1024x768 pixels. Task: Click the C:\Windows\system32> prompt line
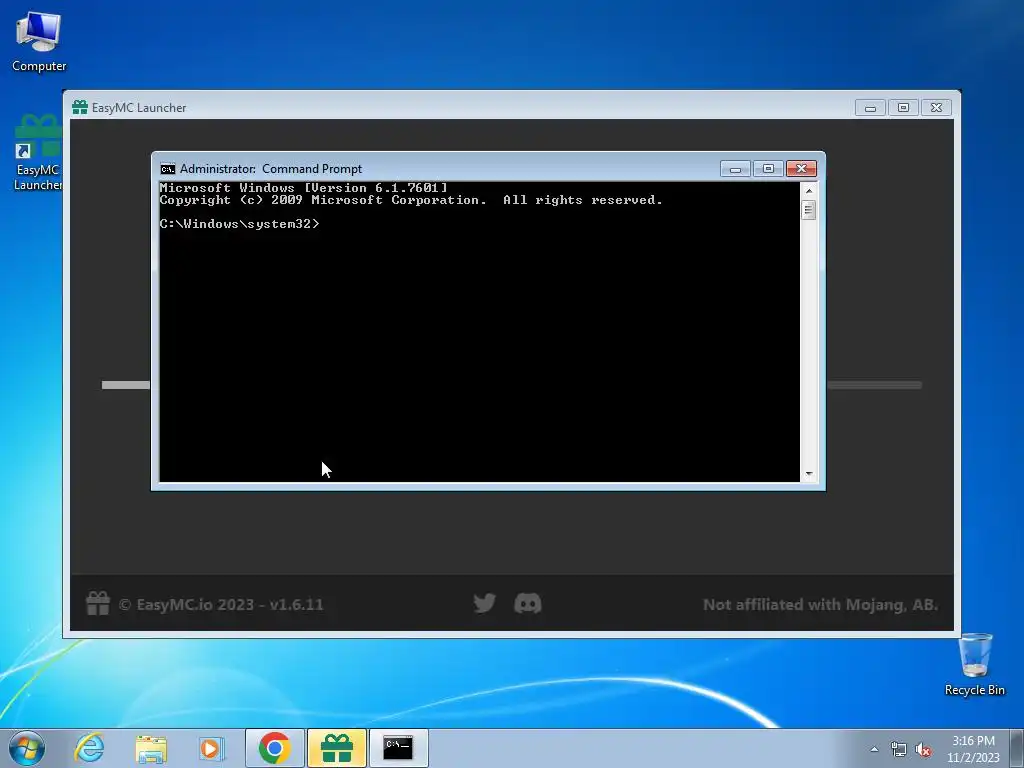(x=240, y=224)
